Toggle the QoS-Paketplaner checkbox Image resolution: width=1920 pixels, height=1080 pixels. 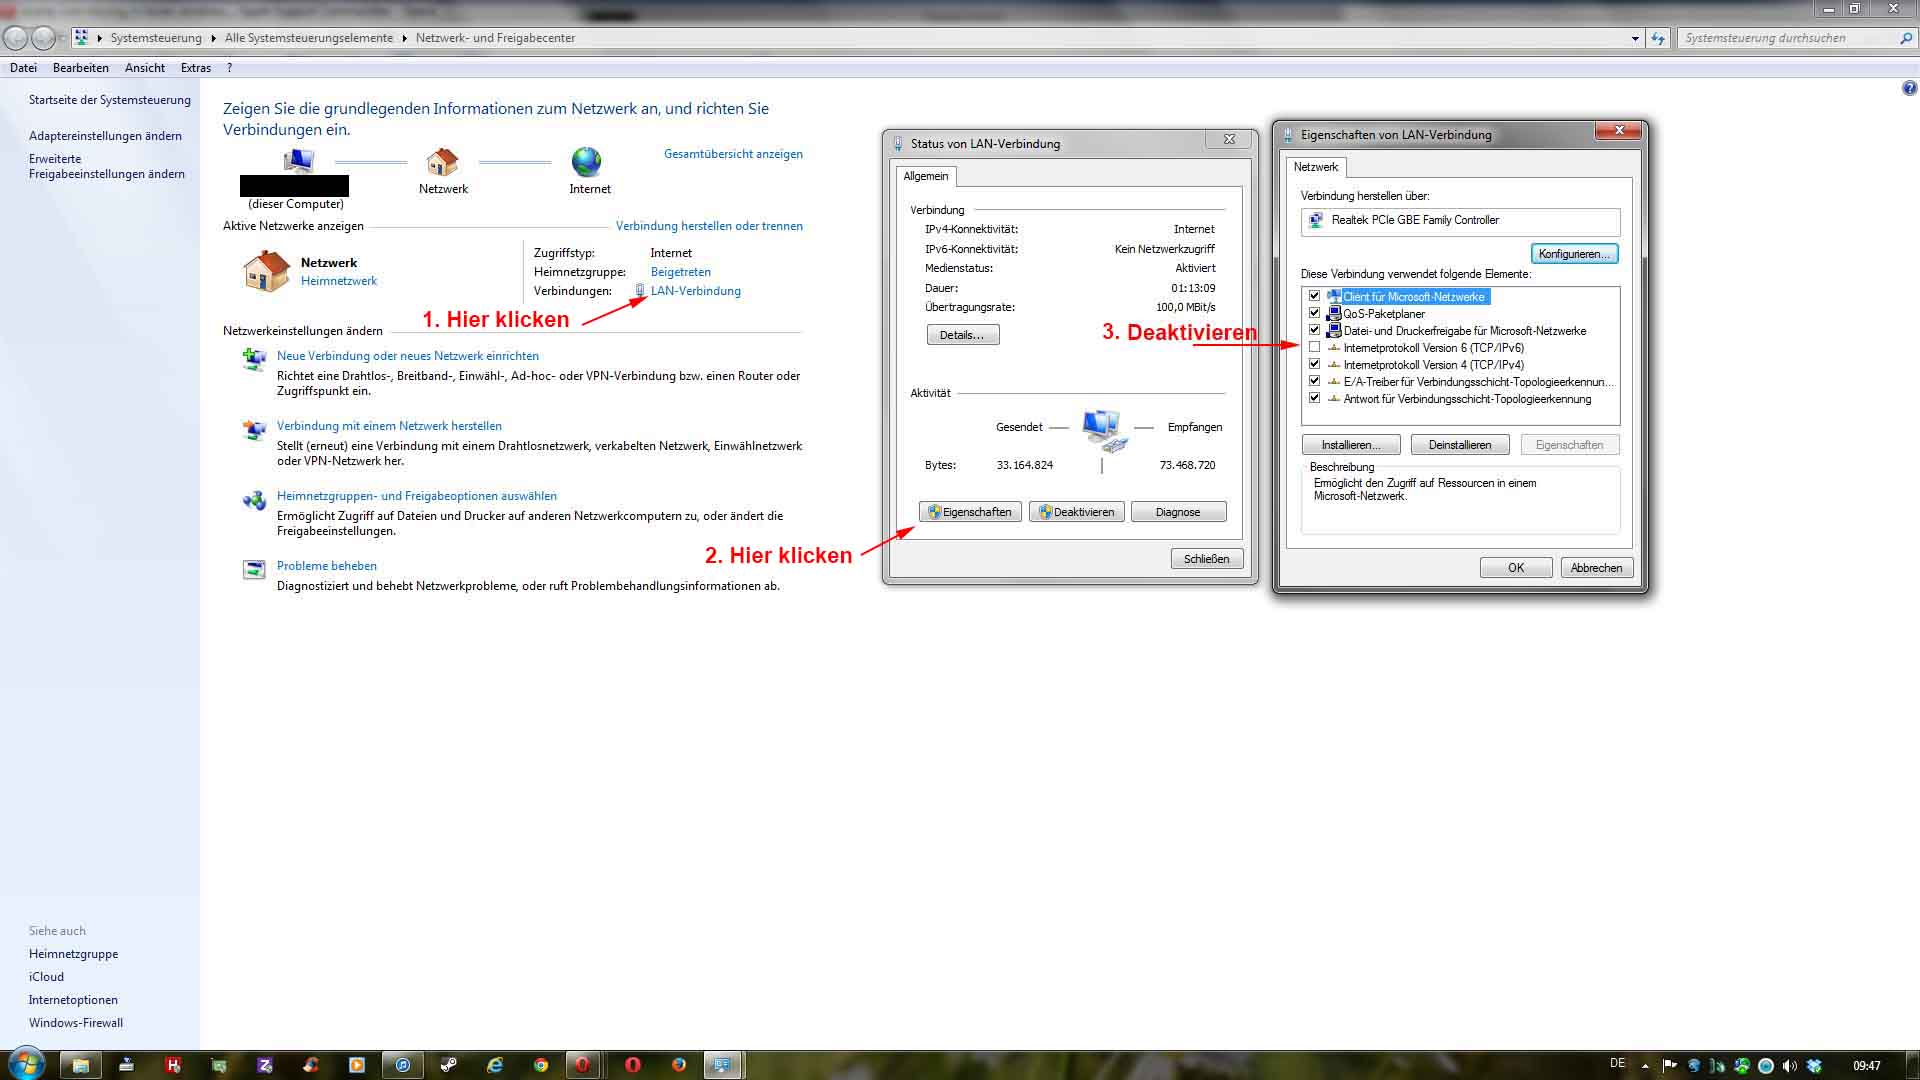point(1314,313)
